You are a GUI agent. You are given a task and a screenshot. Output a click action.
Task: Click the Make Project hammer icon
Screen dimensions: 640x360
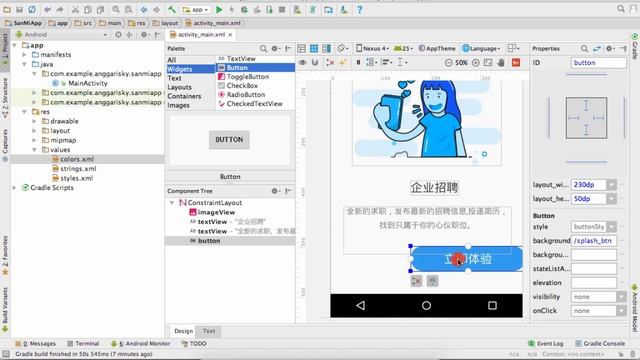click(172, 9)
